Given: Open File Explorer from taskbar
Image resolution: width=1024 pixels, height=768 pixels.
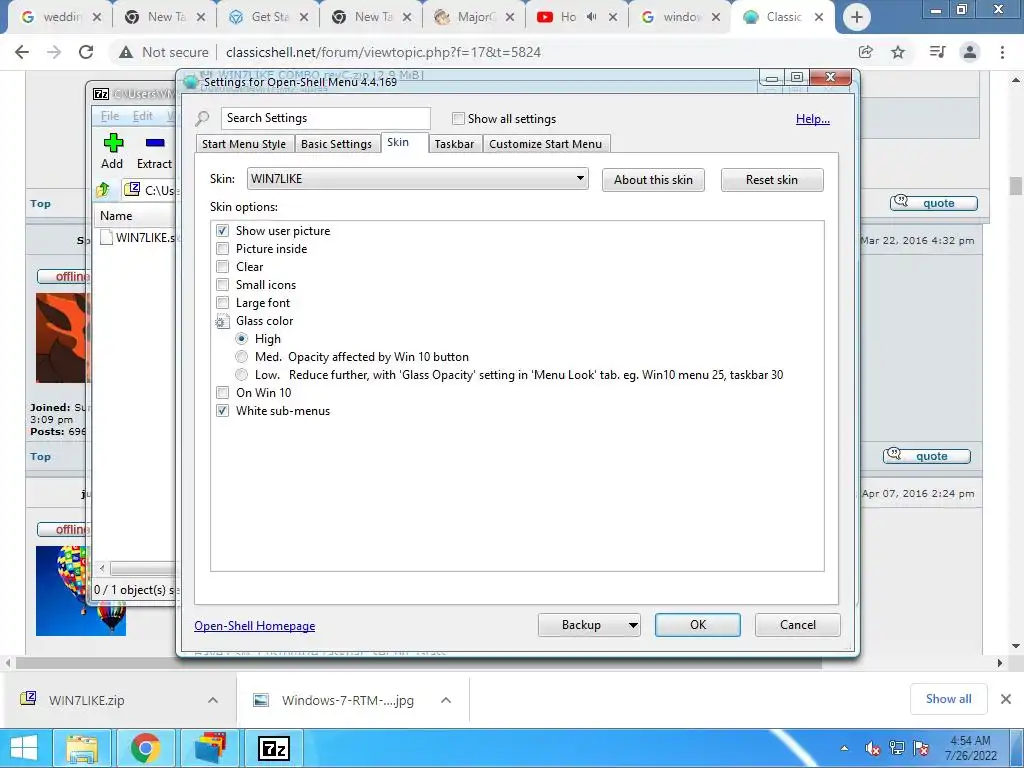Looking at the screenshot, I should tap(82, 748).
